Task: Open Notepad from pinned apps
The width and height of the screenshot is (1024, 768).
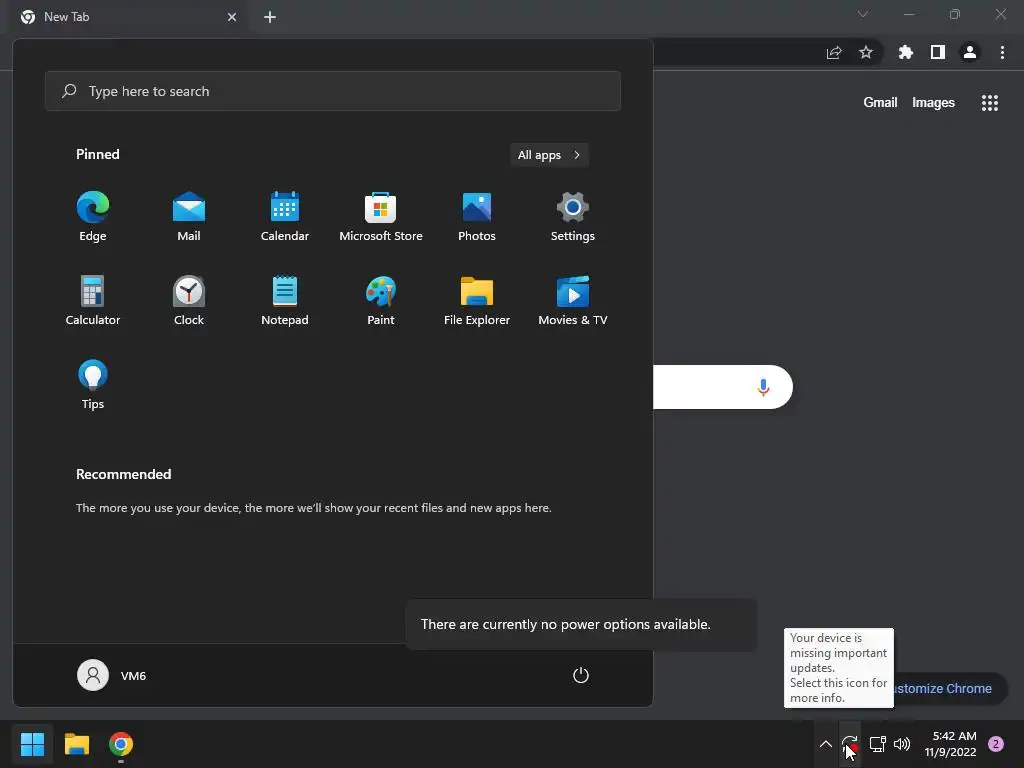Action: point(285,301)
